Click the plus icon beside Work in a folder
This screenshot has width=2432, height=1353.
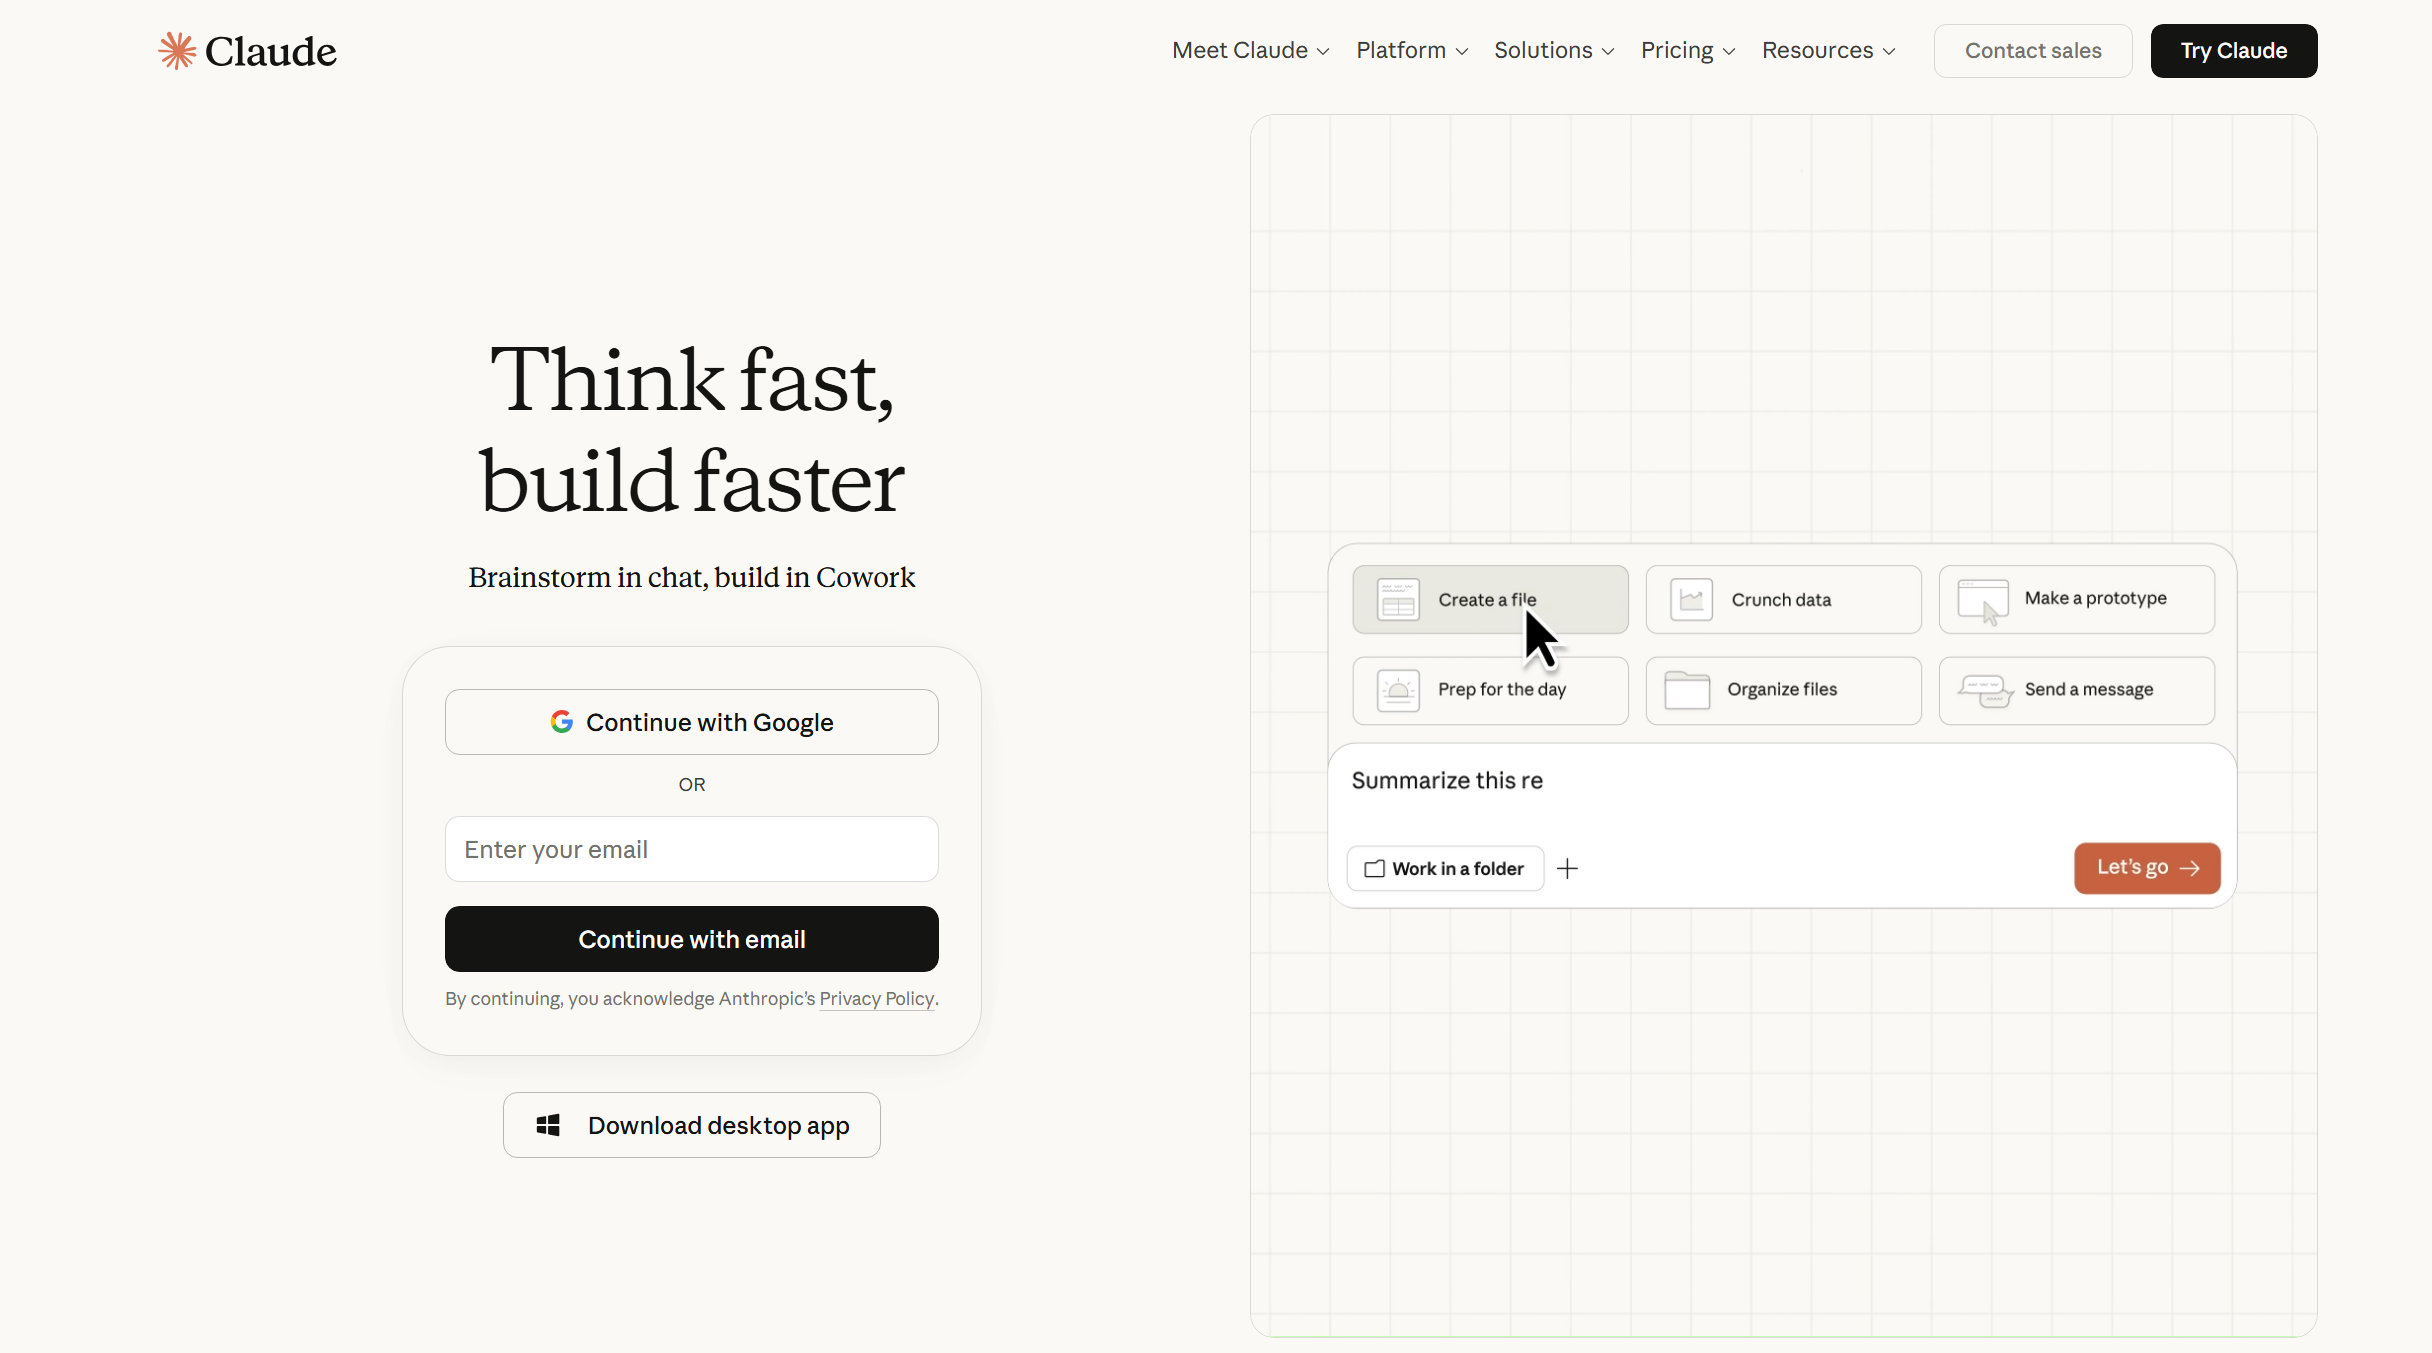click(1567, 868)
